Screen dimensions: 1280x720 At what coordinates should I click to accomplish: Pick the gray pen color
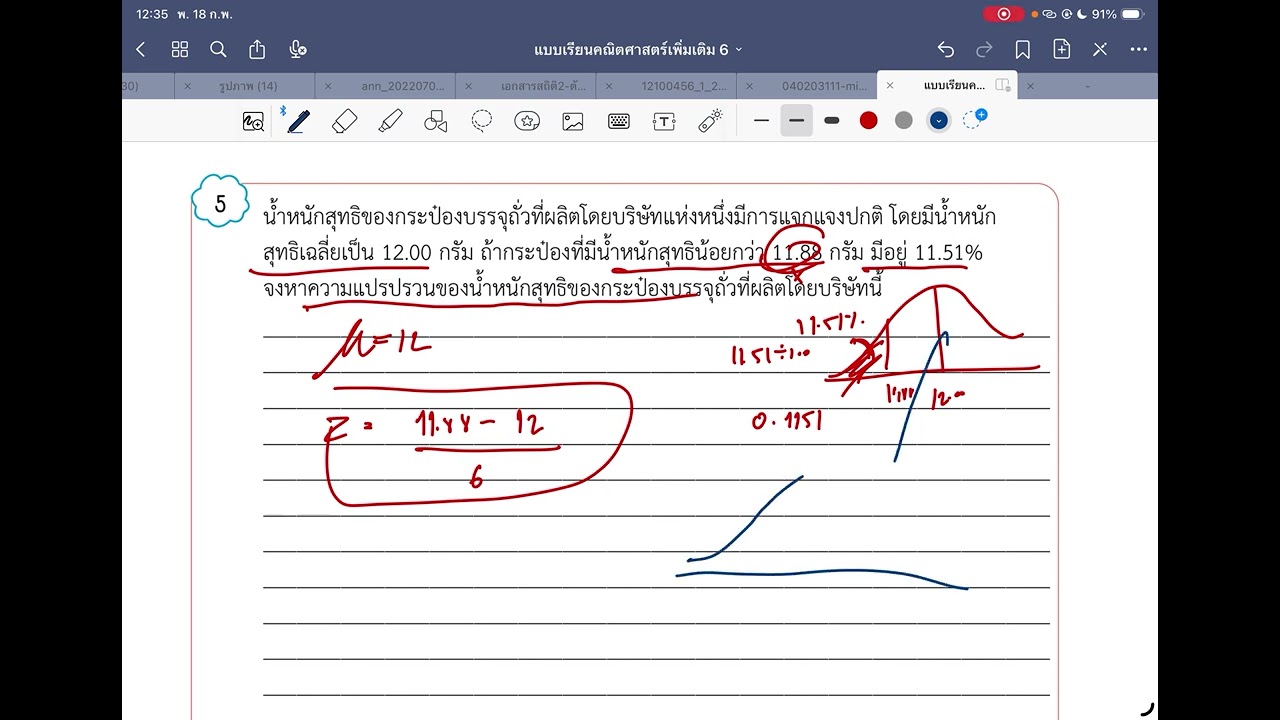(x=904, y=121)
